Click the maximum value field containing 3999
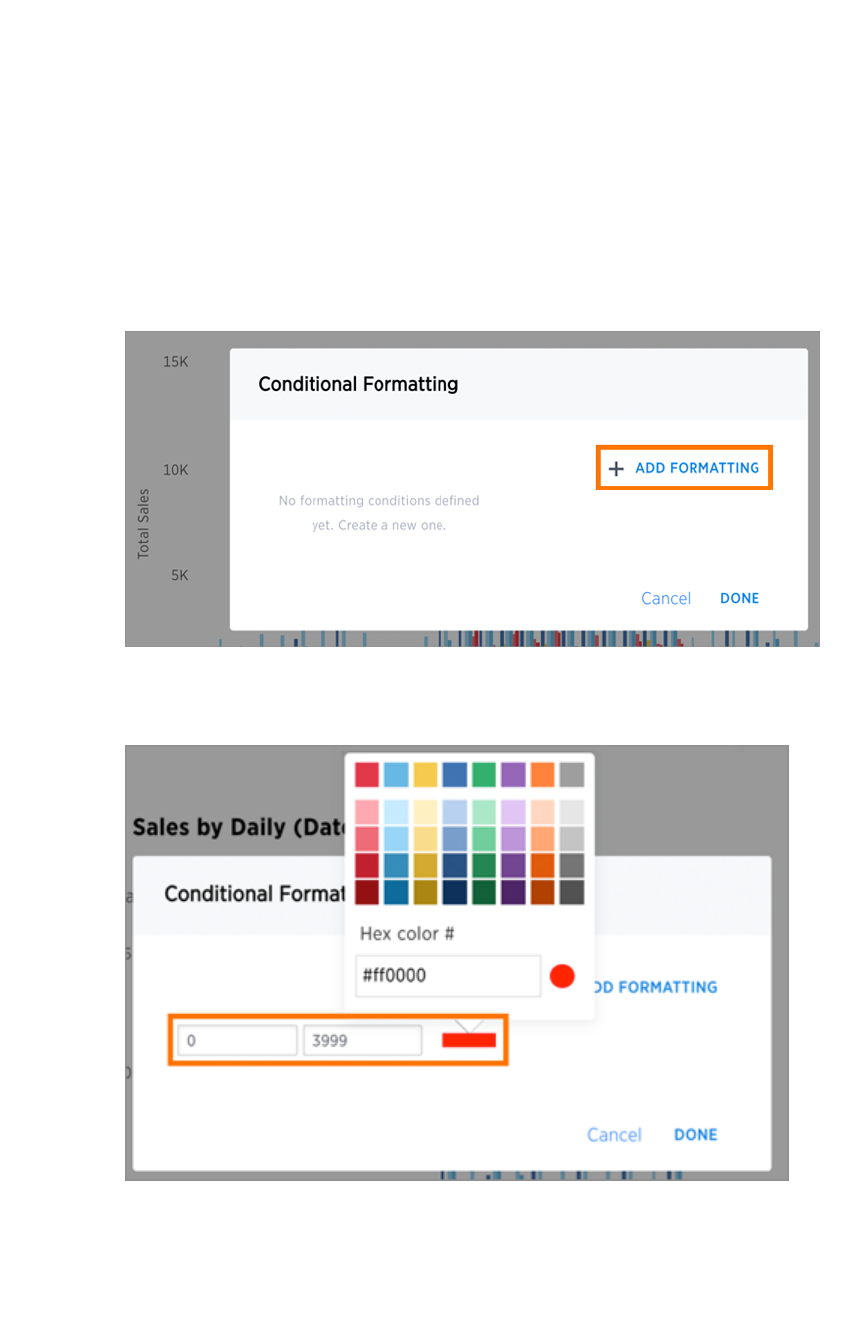The width and height of the screenshot is (864, 1344). [362, 1040]
